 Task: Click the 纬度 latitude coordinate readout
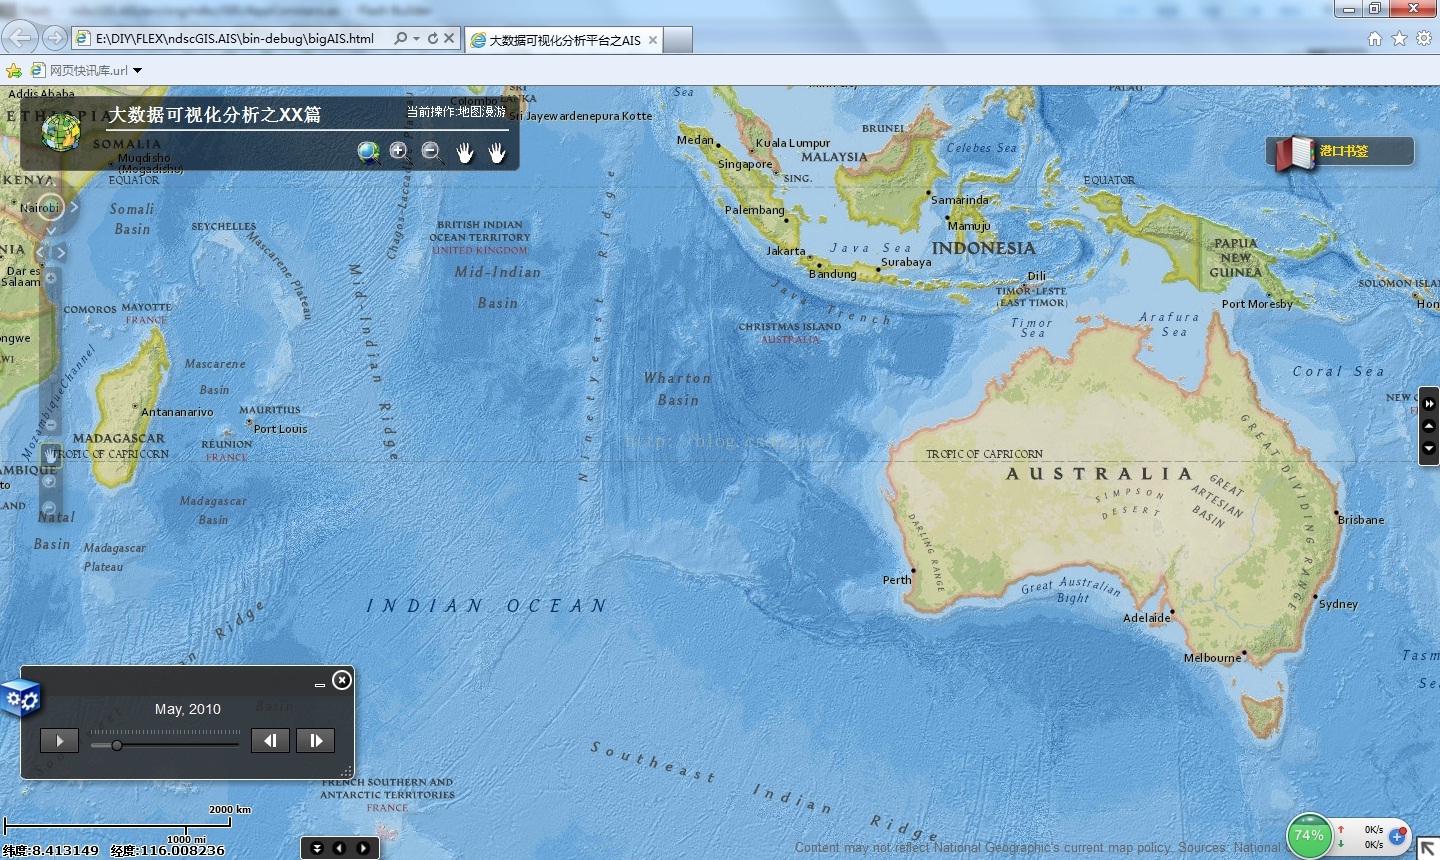pyautogui.click(x=51, y=850)
